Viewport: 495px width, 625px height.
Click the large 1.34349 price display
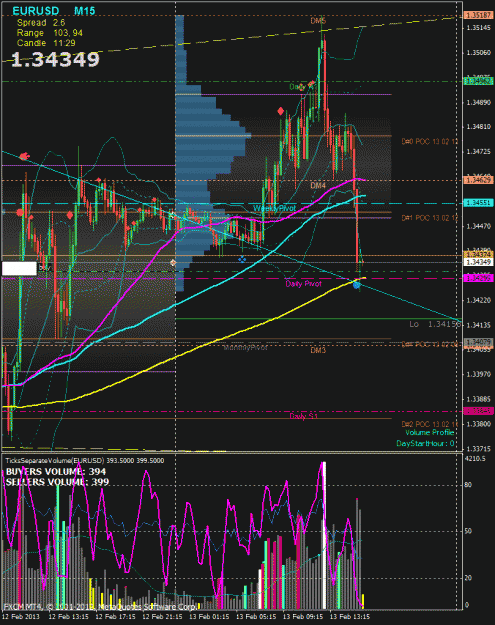tap(55, 60)
